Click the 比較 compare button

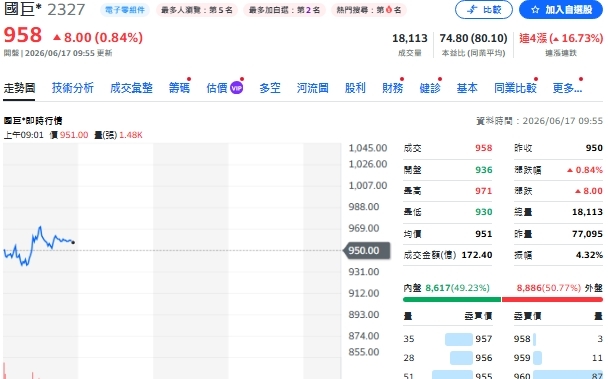pos(484,9)
